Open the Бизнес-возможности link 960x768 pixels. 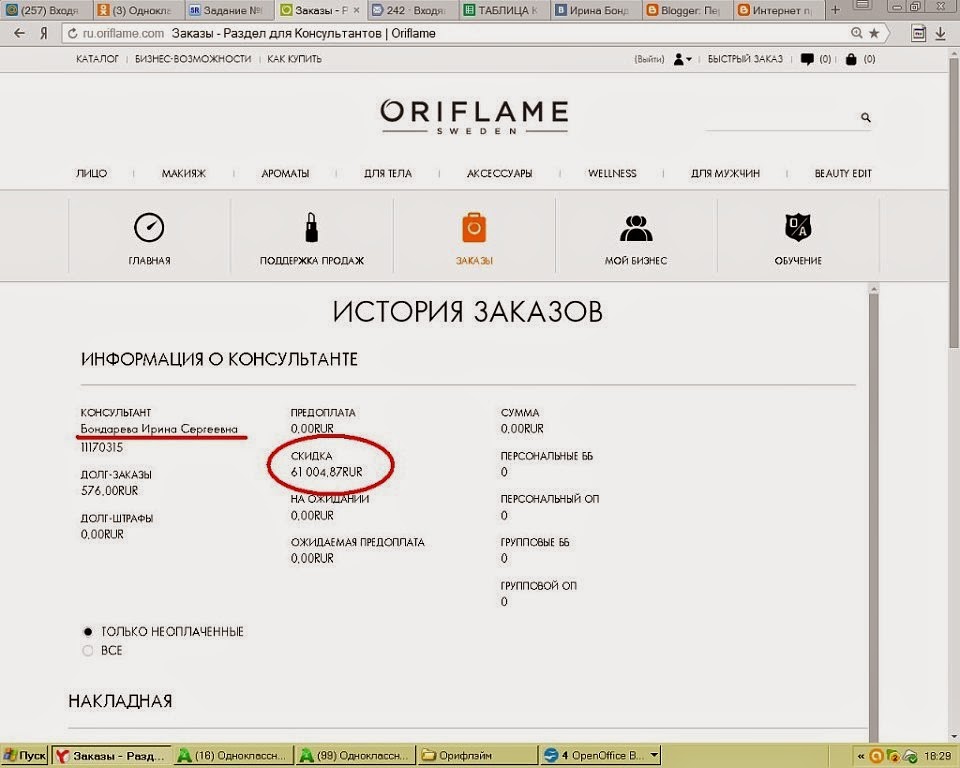click(x=193, y=59)
